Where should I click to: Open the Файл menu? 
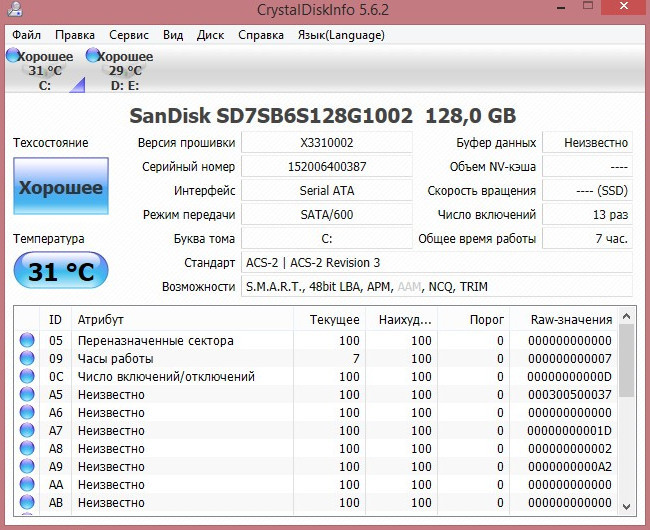[x=26, y=35]
